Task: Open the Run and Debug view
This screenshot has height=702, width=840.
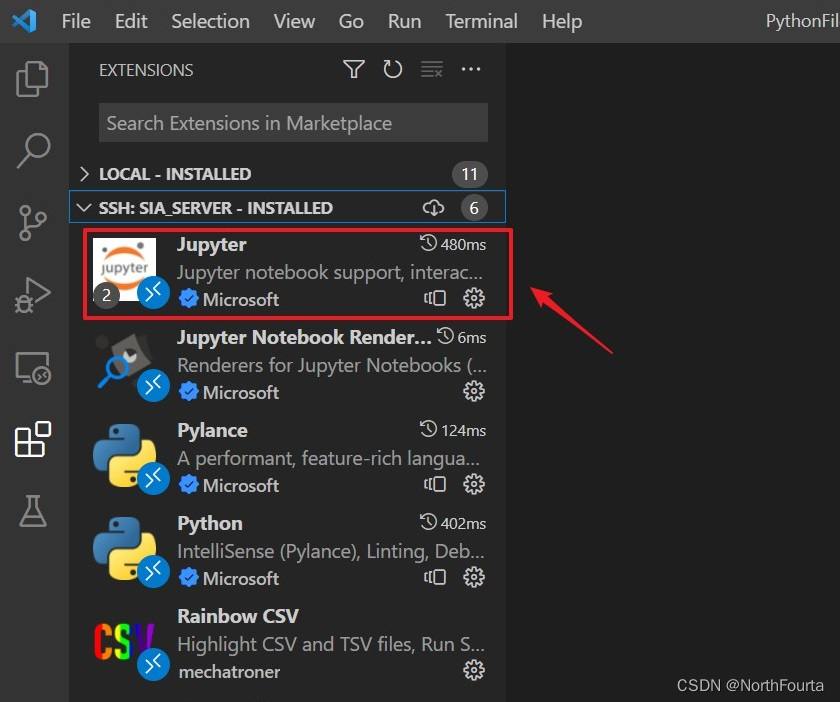Action: 33,295
